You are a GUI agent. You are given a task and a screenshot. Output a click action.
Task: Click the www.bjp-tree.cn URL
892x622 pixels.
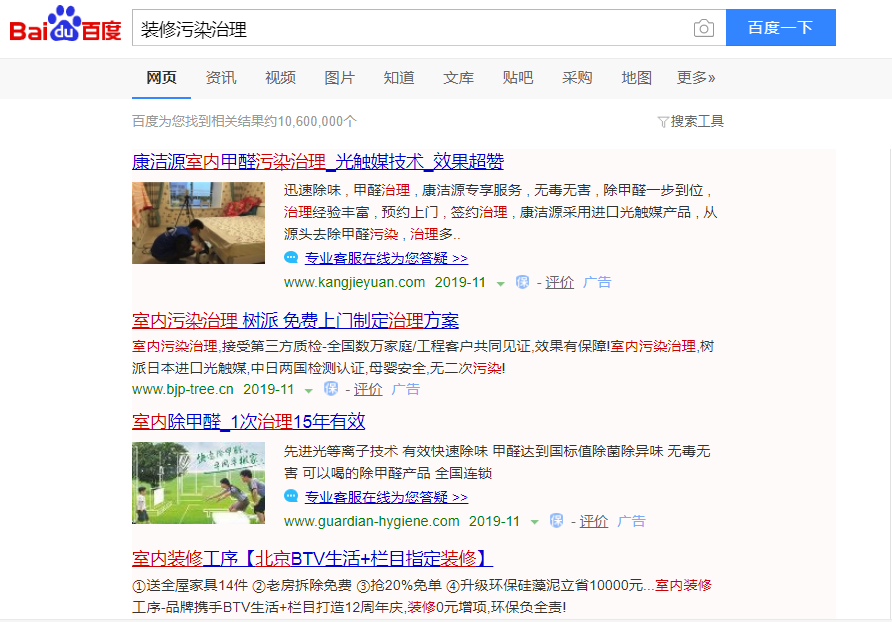tap(183, 389)
